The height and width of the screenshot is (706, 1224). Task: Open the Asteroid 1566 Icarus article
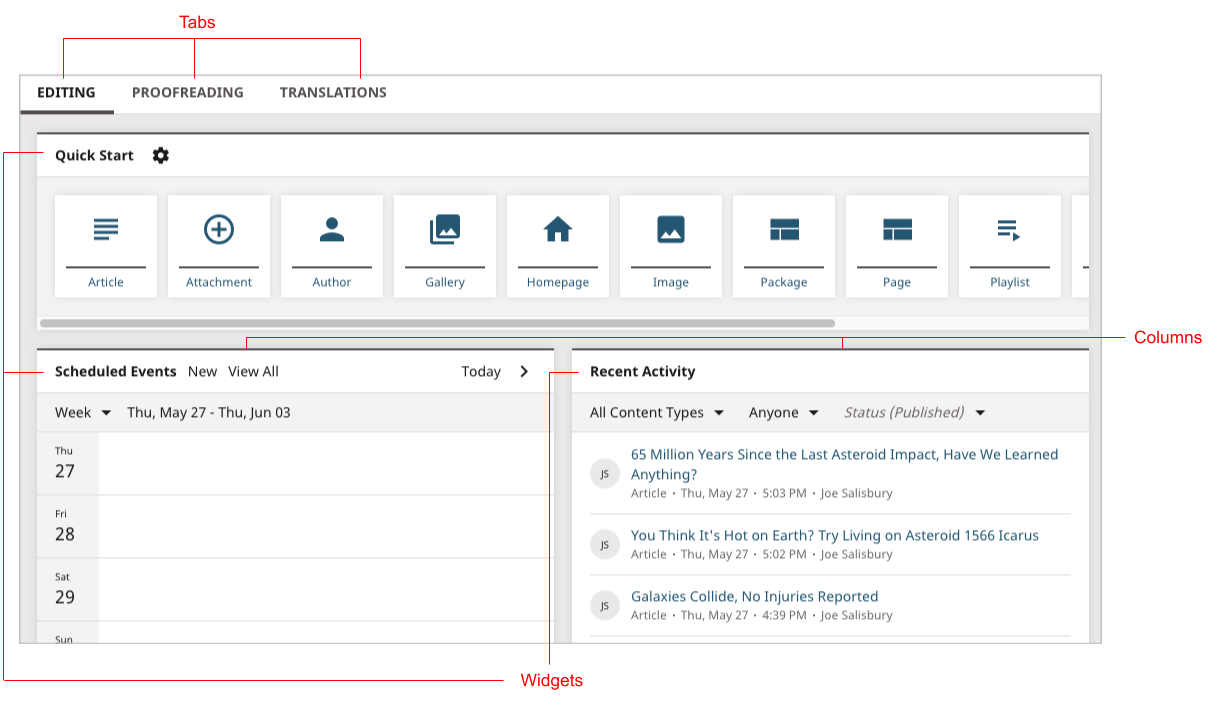point(835,535)
